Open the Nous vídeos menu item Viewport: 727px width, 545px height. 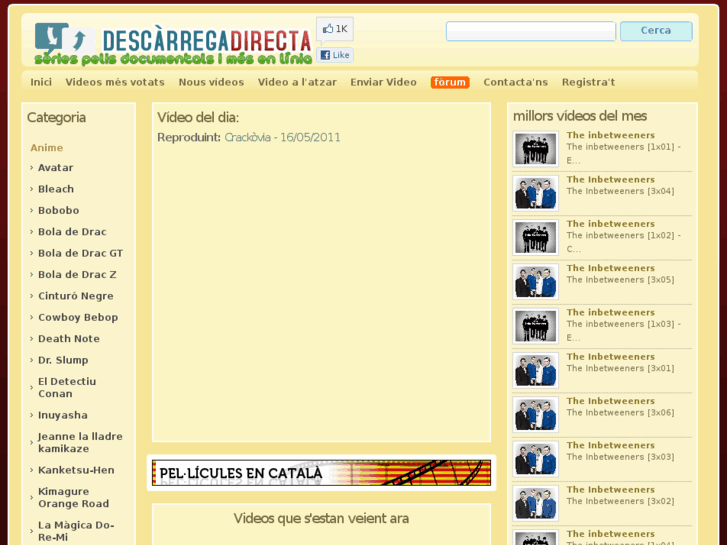211,82
